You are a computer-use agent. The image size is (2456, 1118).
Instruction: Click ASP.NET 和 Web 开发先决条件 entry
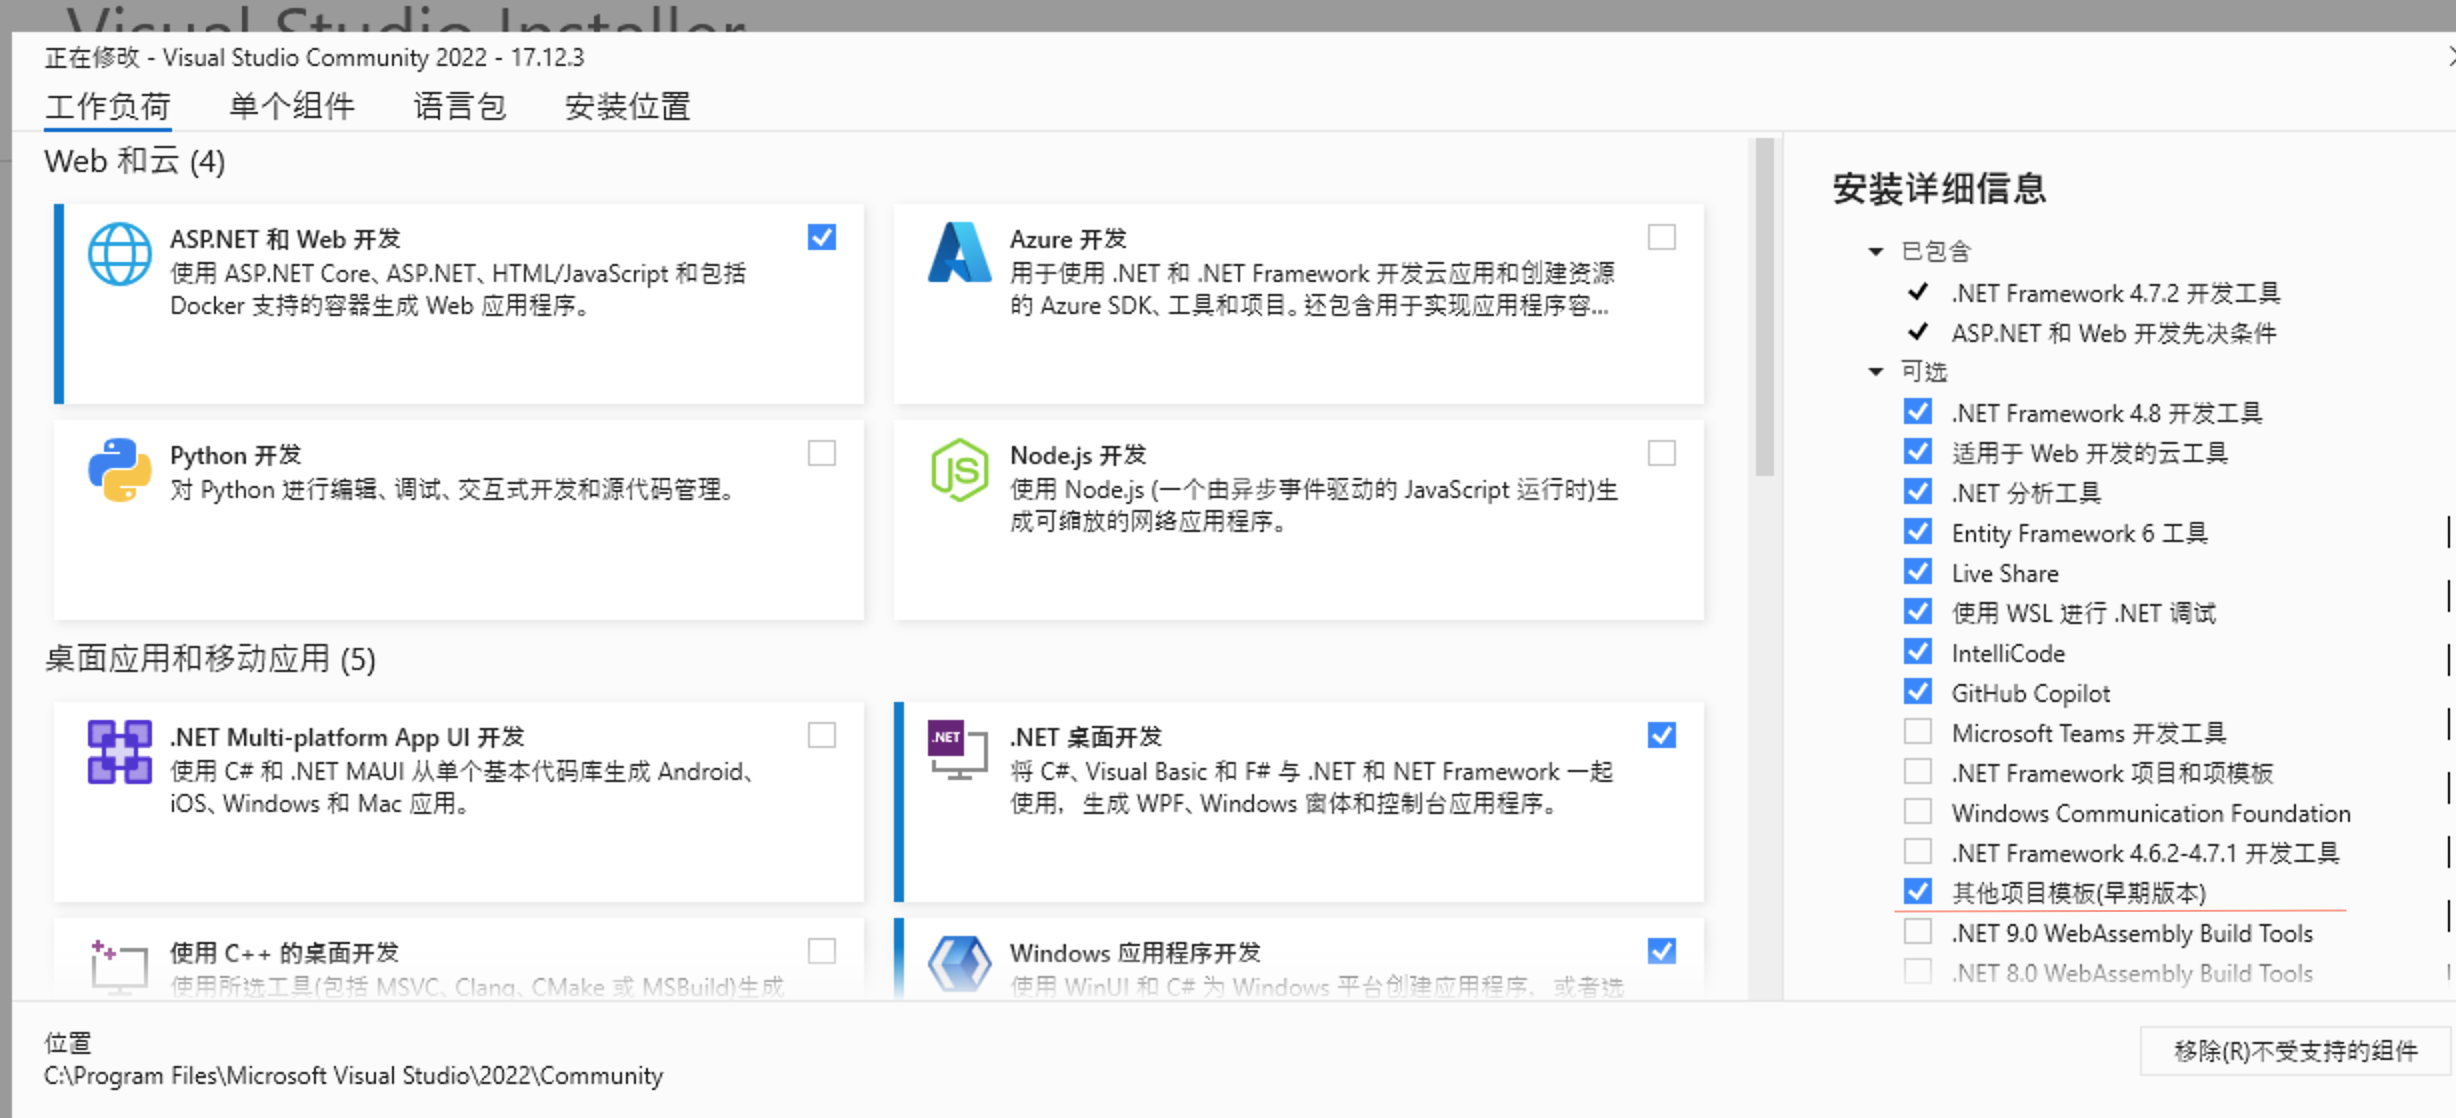tap(2114, 333)
